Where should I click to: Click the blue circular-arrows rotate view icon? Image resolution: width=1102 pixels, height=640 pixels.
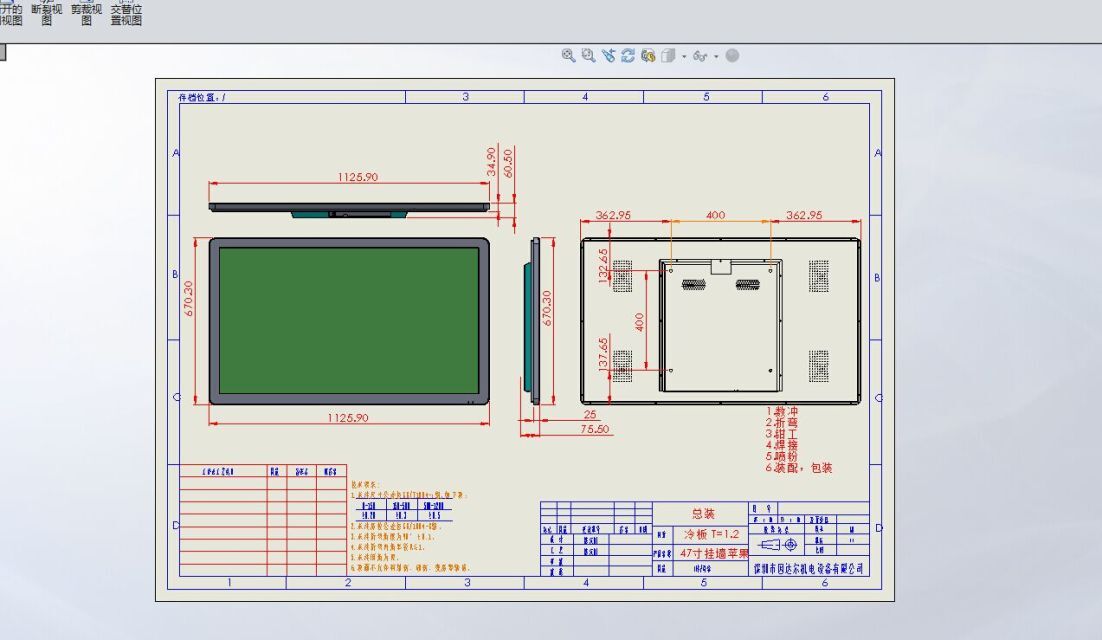coord(628,56)
